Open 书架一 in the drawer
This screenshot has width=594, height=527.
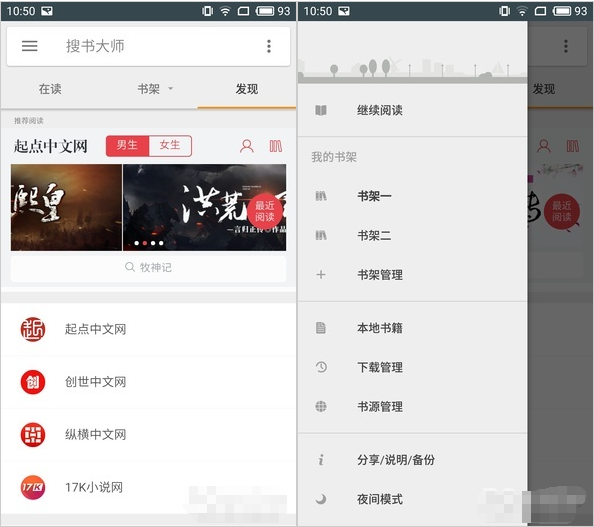413,196
